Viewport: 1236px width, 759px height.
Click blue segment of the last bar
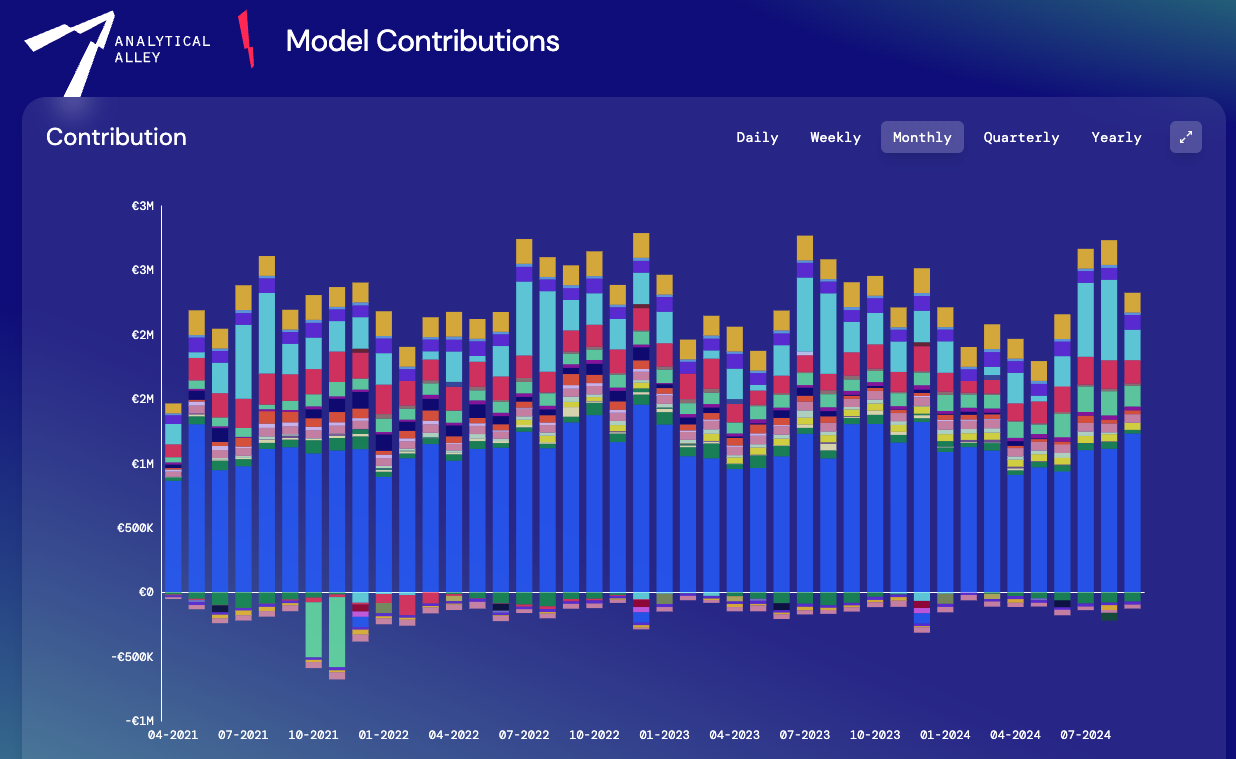[1132, 510]
